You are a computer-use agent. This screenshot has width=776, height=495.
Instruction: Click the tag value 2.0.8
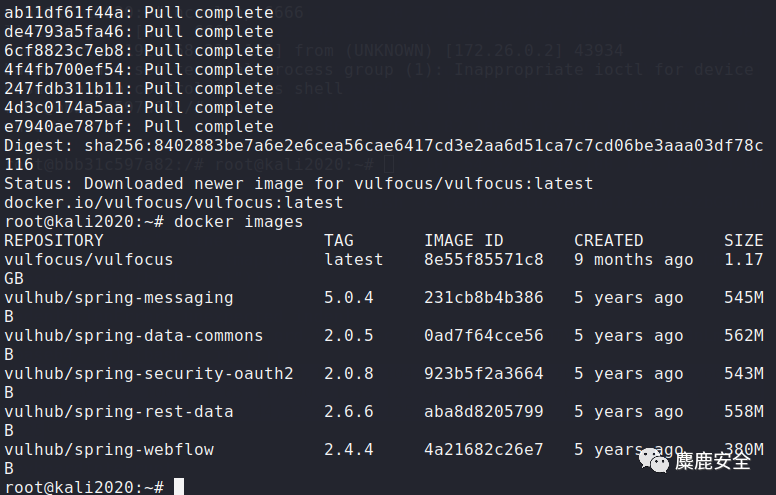[x=349, y=374]
